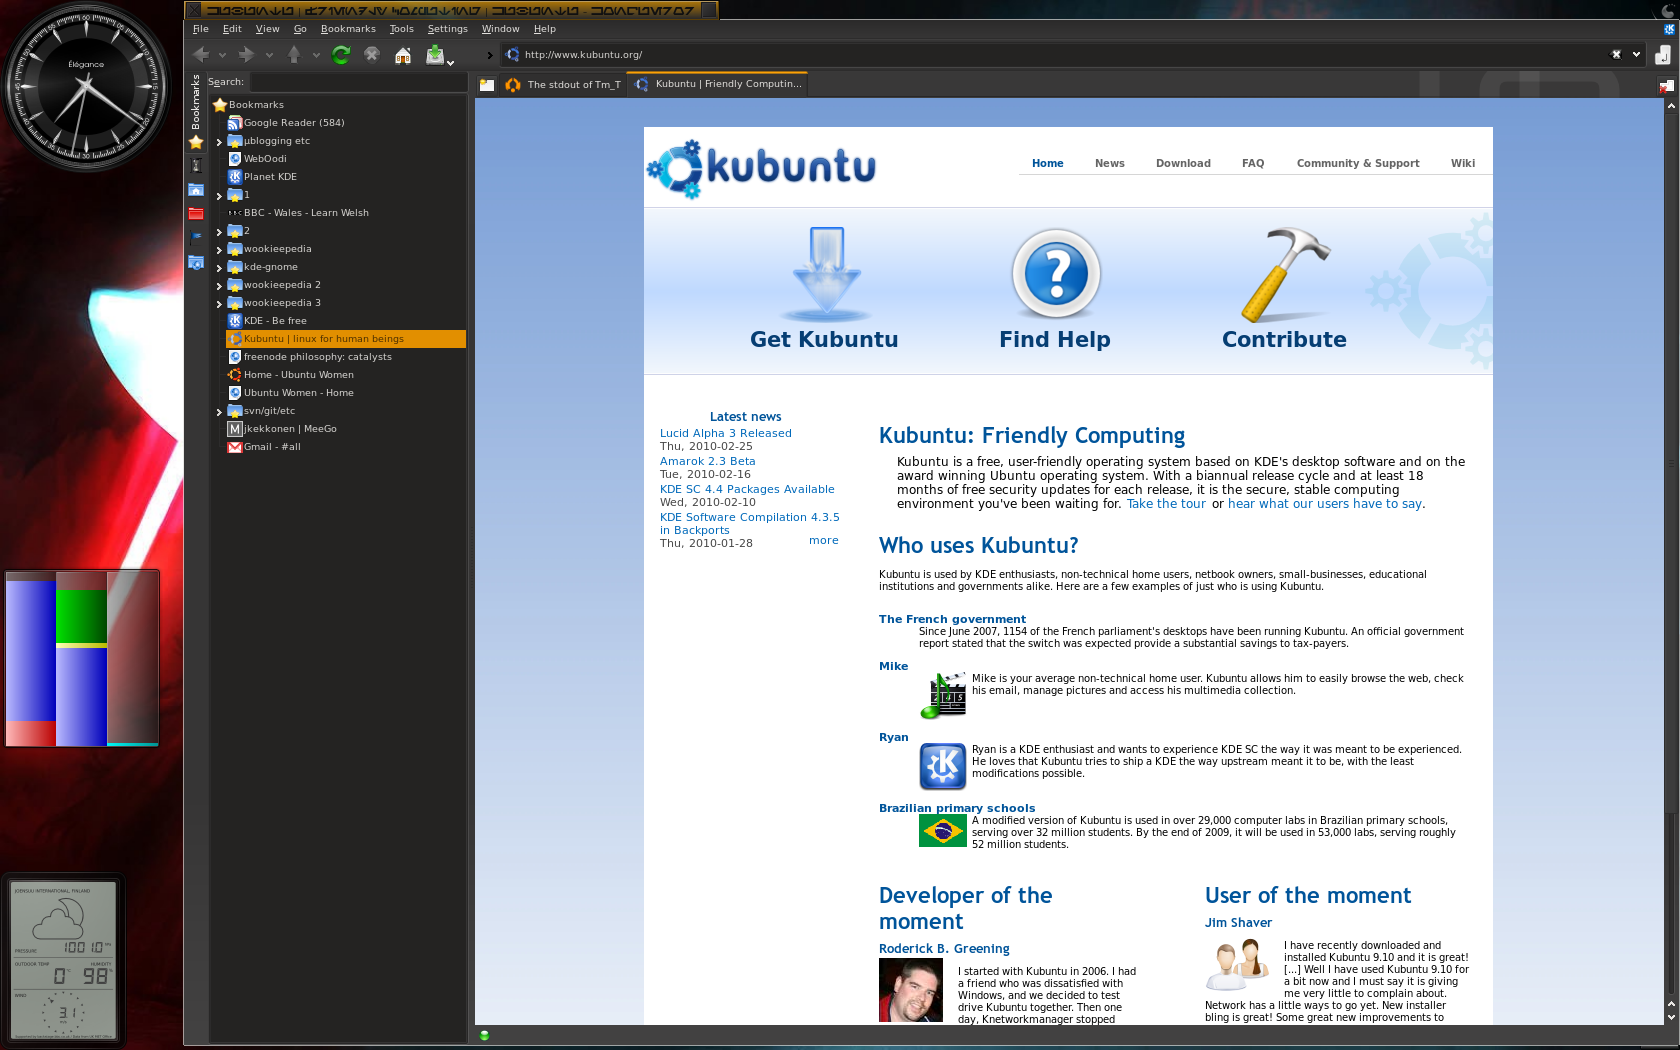Click the more link under Latest news
Viewport: 1680px width, 1050px height.
coord(824,541)
